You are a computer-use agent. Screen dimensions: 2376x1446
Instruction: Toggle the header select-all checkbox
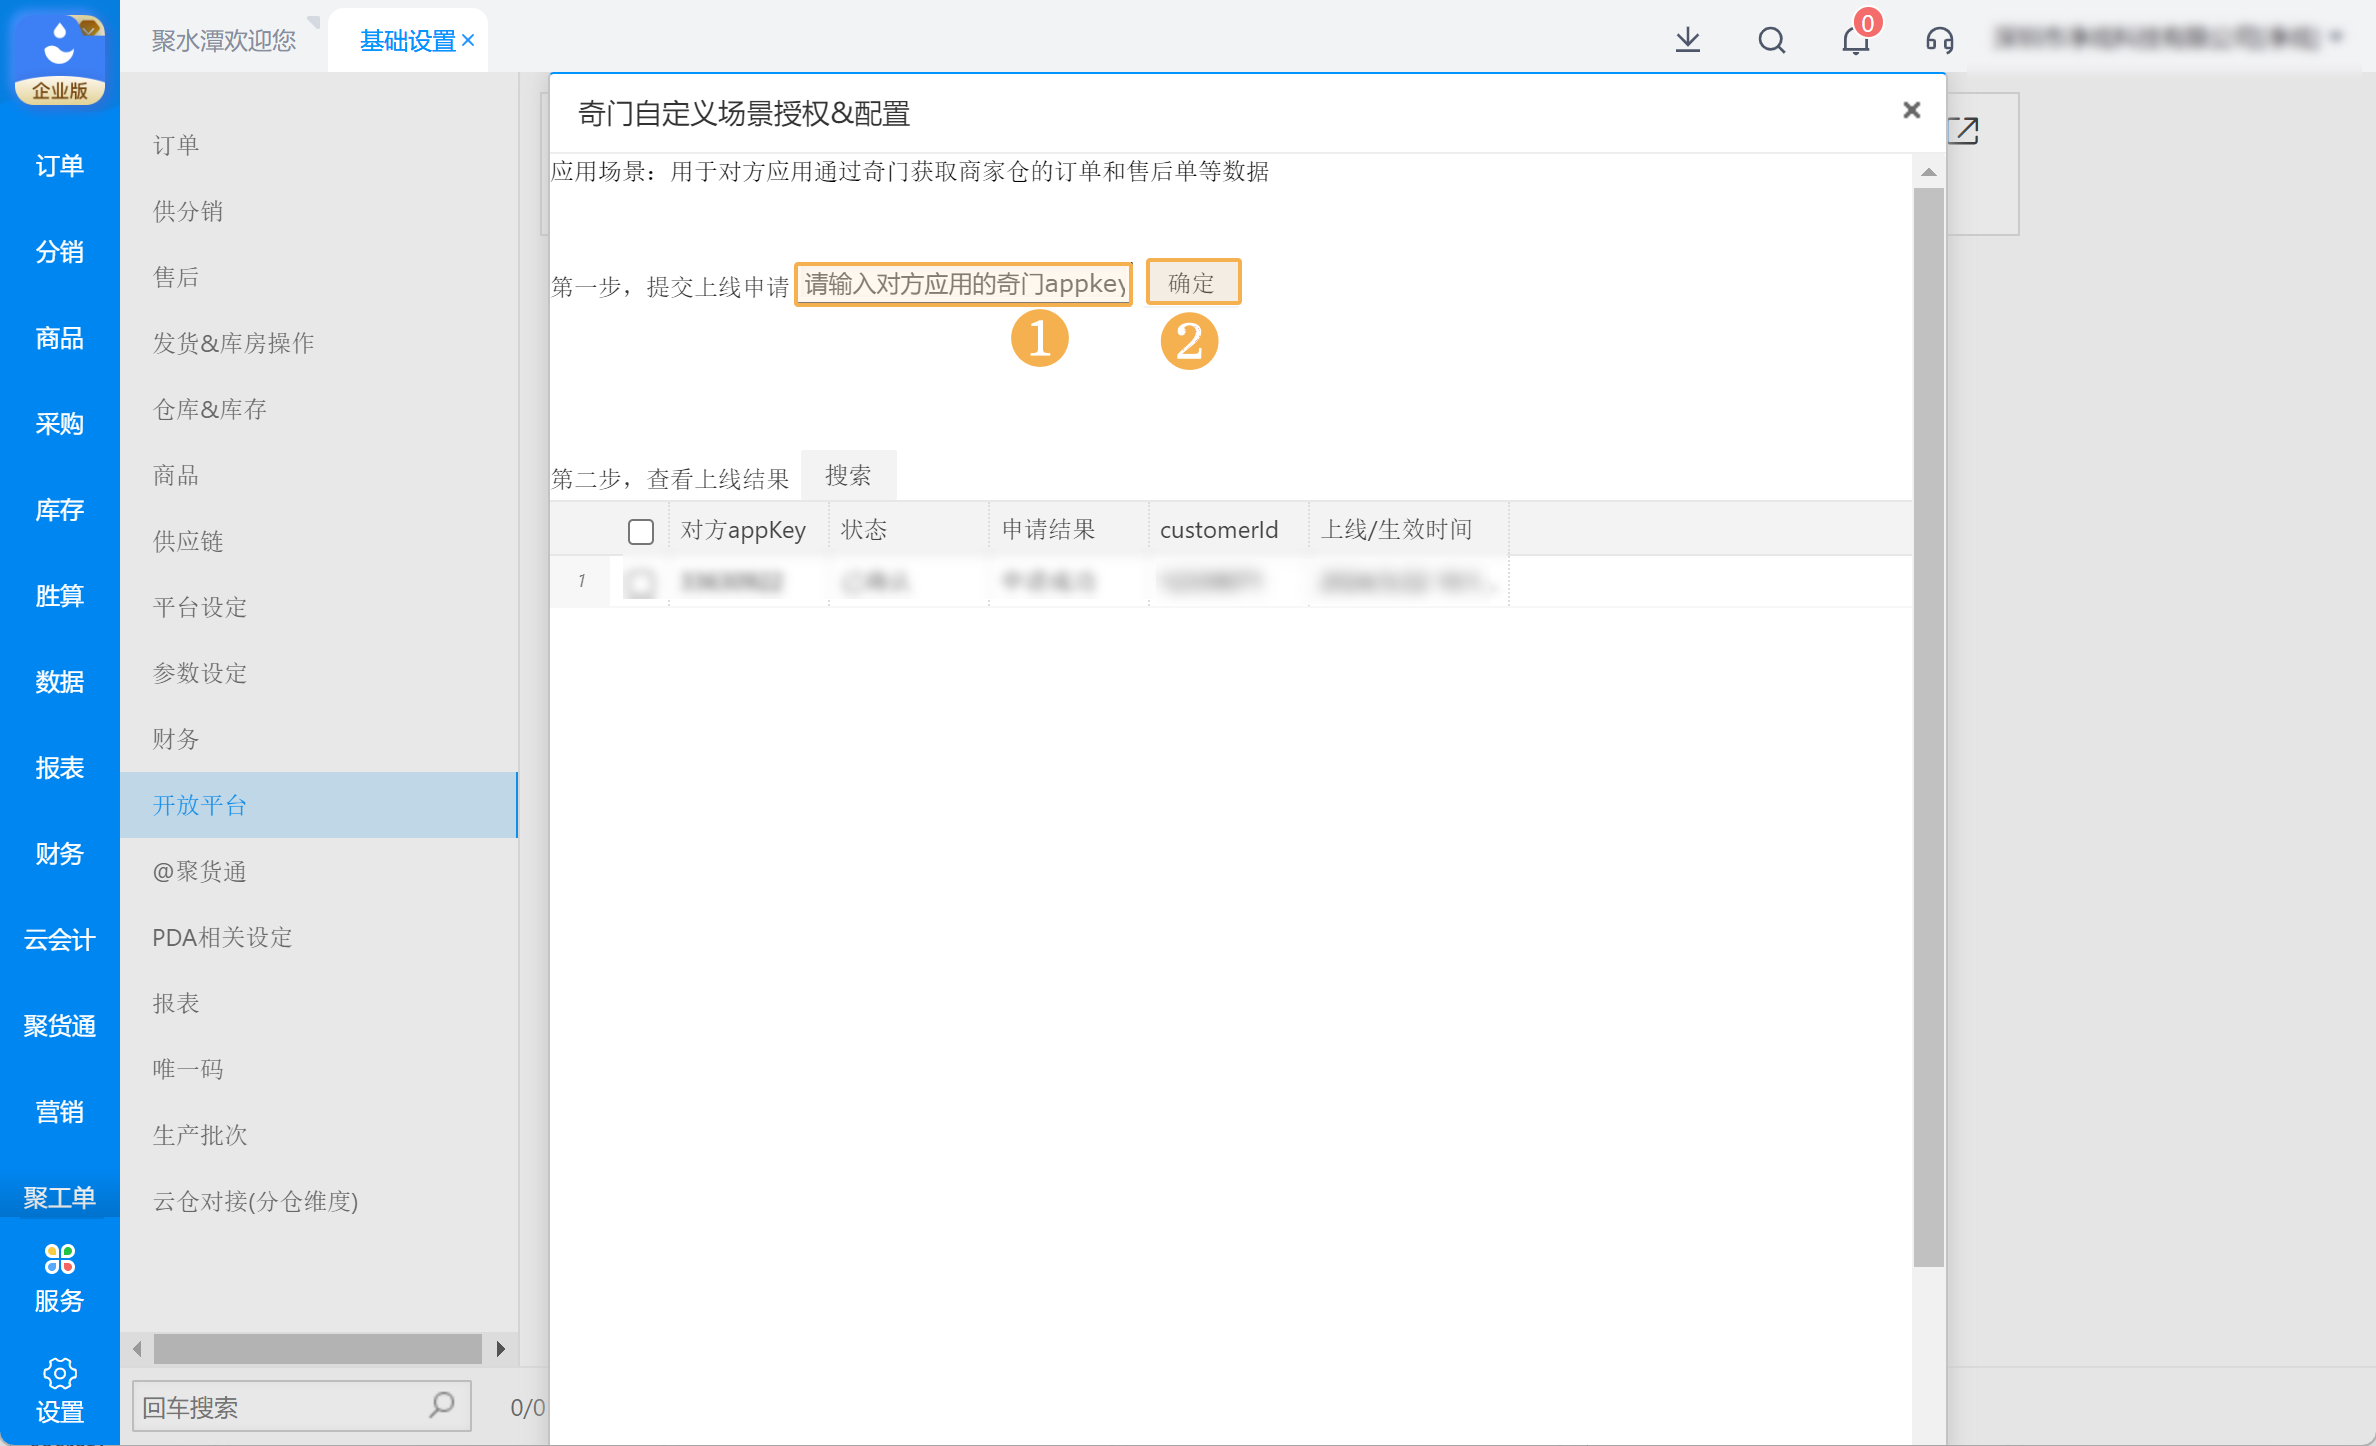tap(641, 531)
